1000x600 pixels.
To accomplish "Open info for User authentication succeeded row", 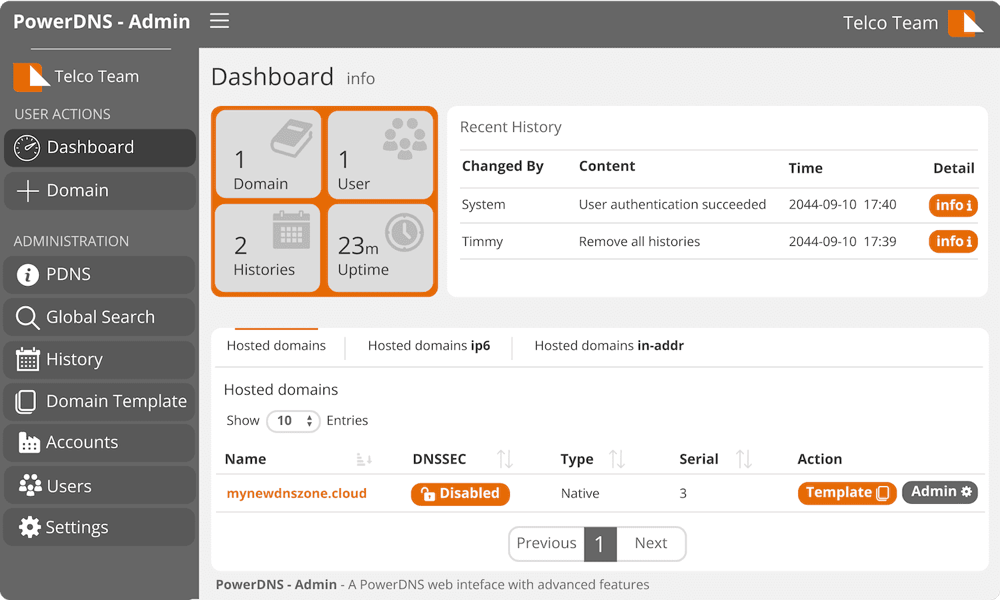I will tap(953, 205).
